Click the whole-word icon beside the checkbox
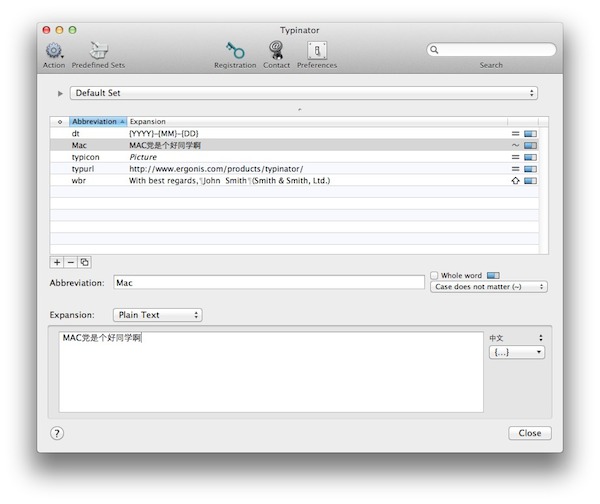 pyautogui.click(x=493, y=276)
